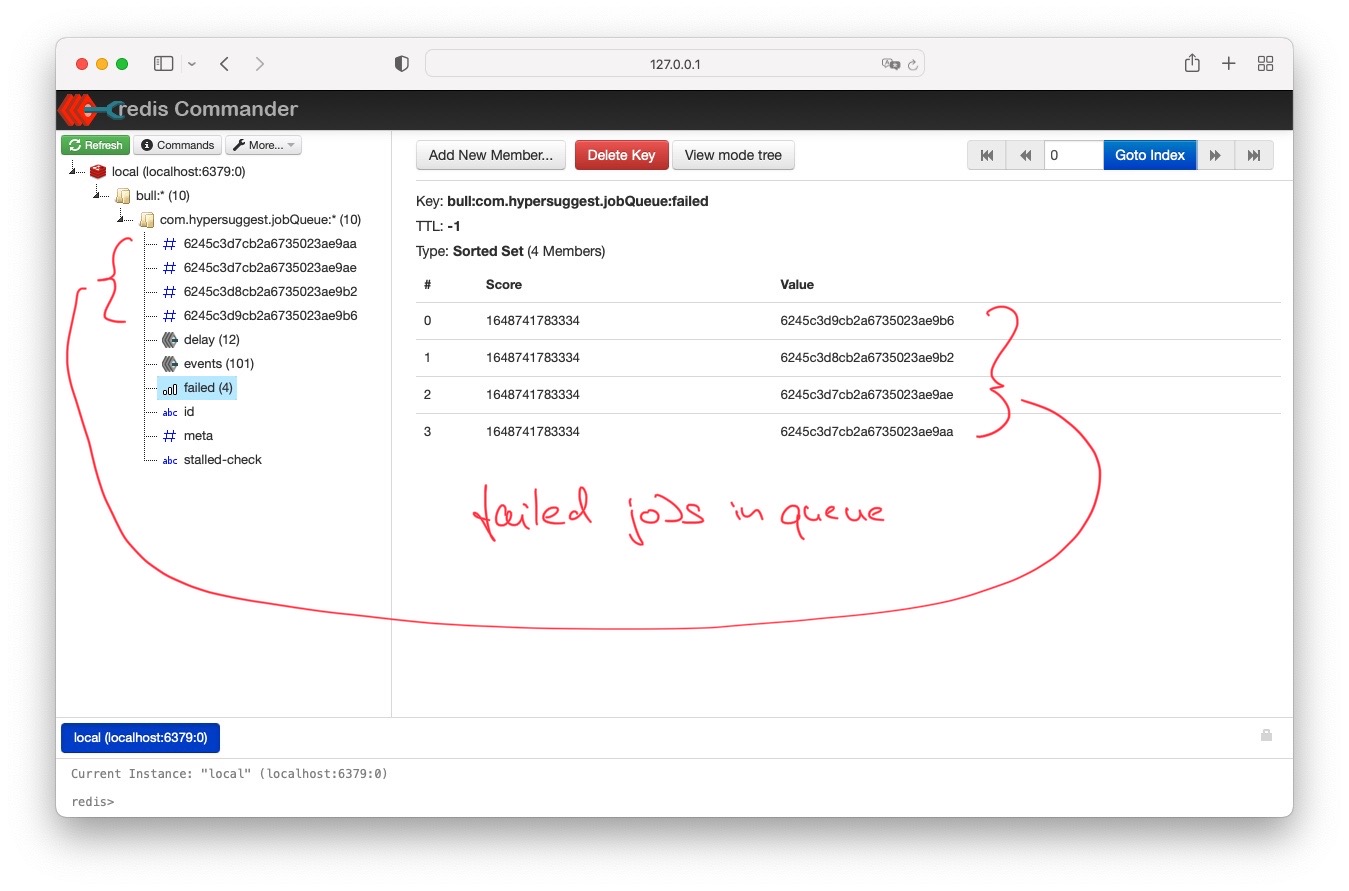Select the sorted set icon of failed key
The width and height of the screenshot is (1349, 891).
coord(168,388)
